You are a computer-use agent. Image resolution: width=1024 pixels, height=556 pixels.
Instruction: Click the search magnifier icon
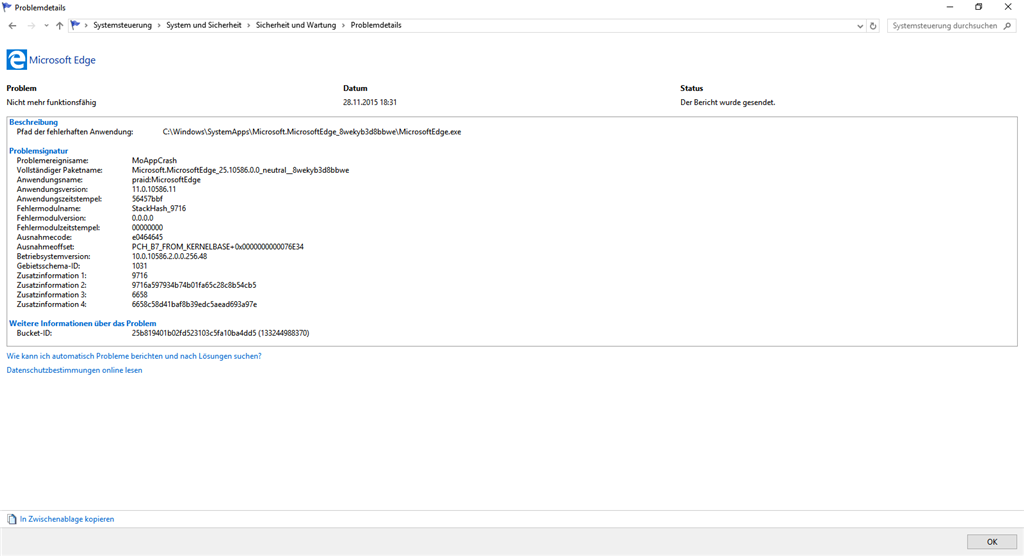click(1008, 26)
